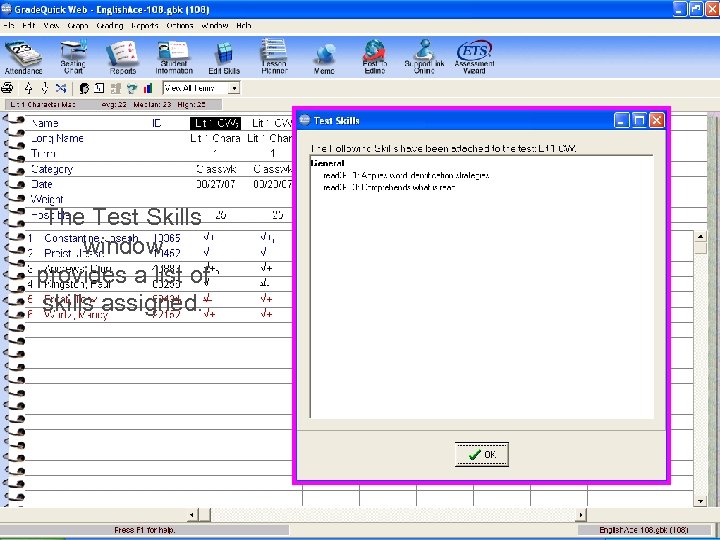Viewport: 720px width, 540px height.
Task: Click the Weight row label
Action: tap(47, 199)
